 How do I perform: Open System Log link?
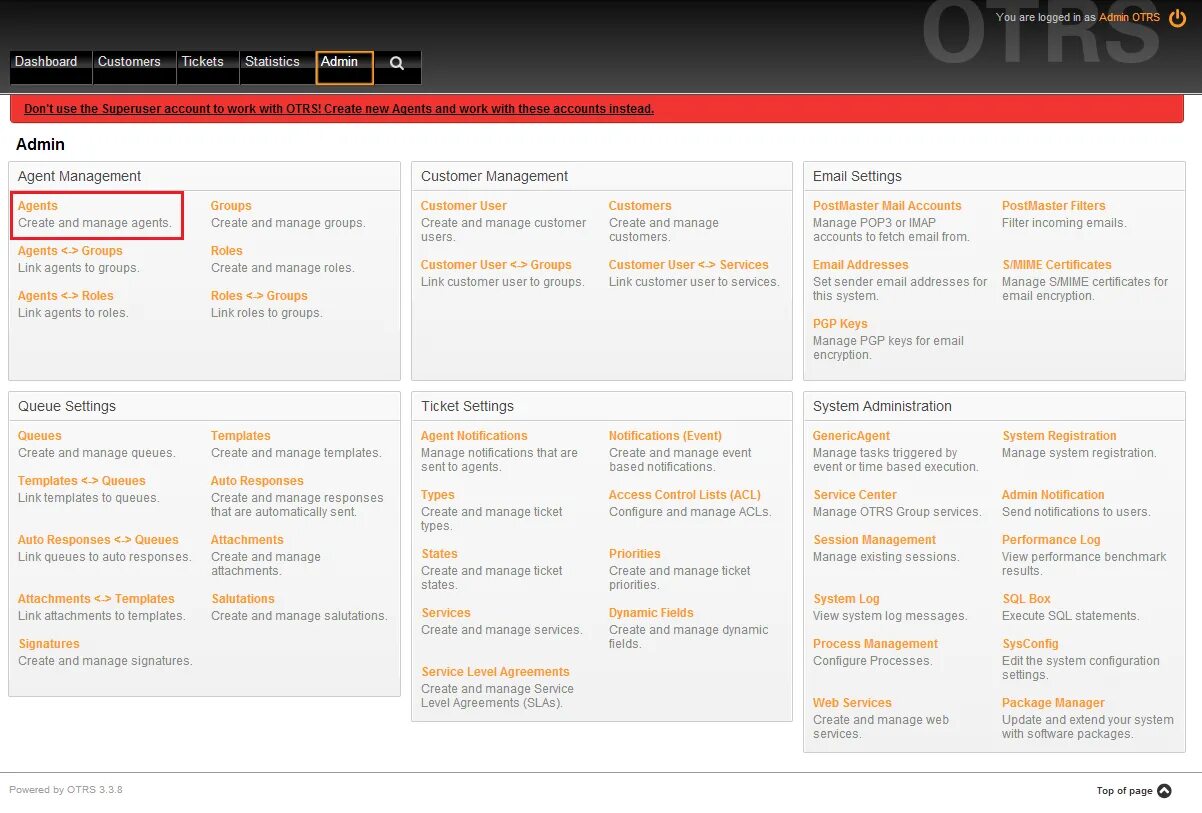click(847, 599)
